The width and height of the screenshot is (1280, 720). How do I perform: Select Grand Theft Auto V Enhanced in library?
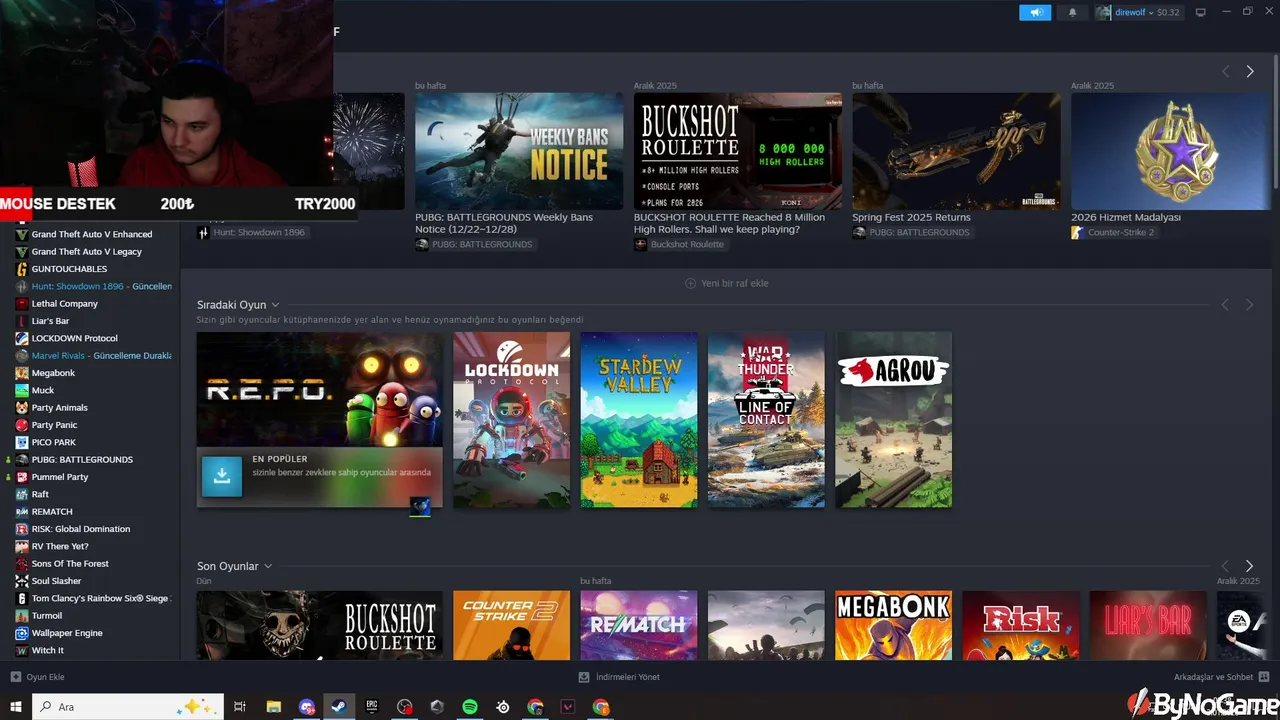[x=92, y=234]
